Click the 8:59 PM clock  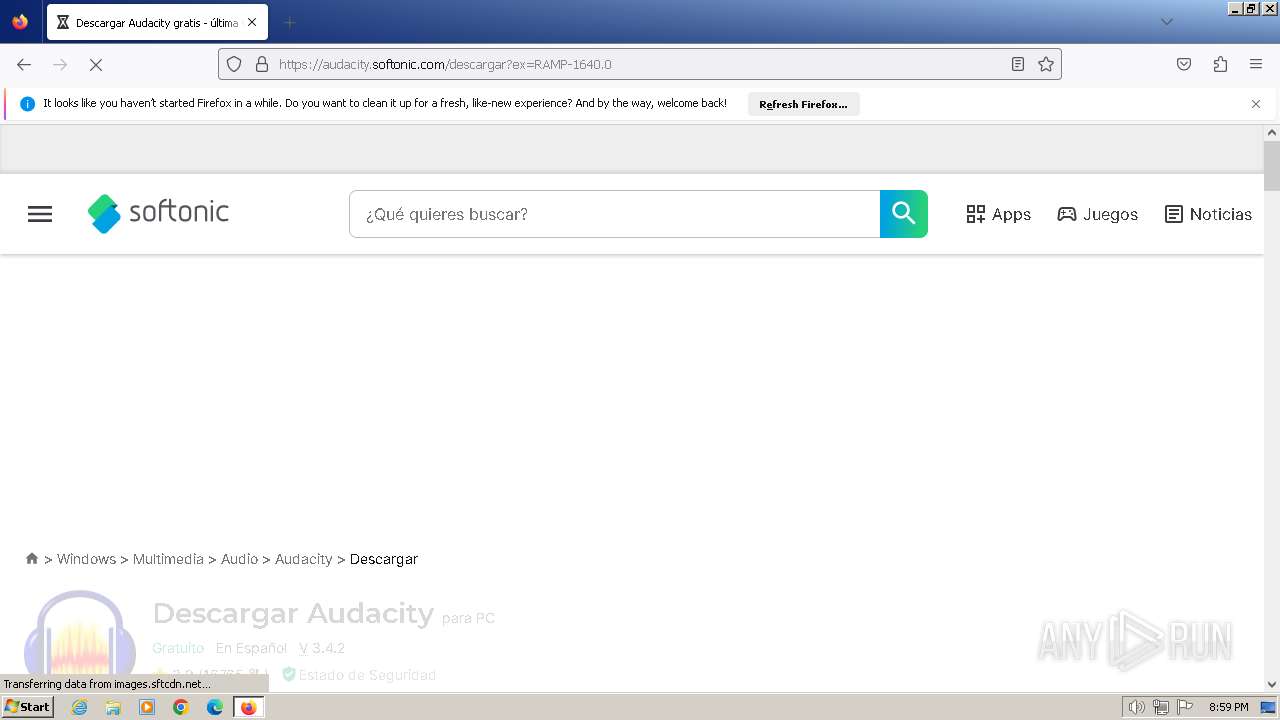point(1228,707)
